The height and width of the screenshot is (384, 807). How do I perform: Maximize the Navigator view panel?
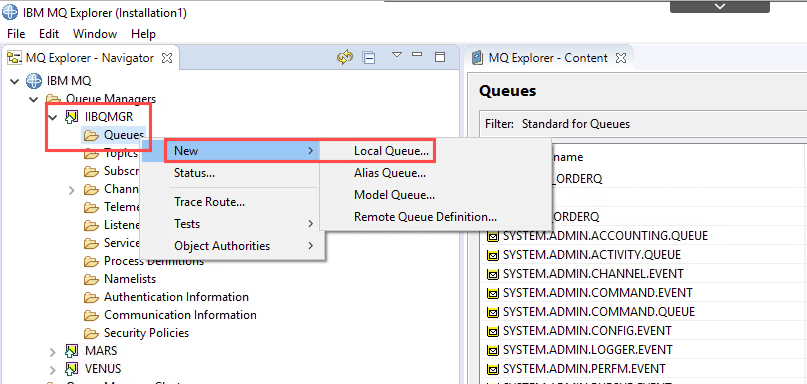point(440,57)
